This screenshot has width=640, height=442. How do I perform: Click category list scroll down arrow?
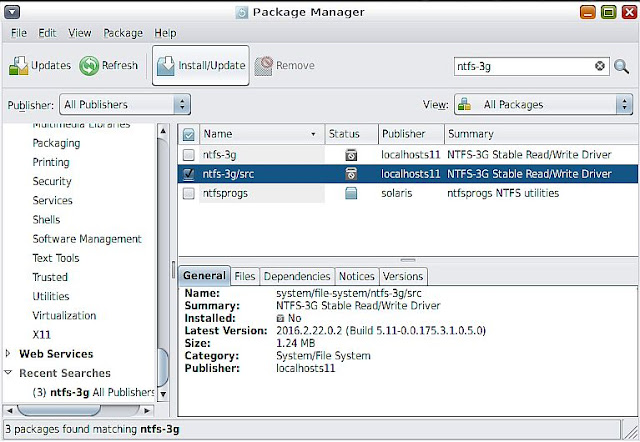click(x=163, y=394)
